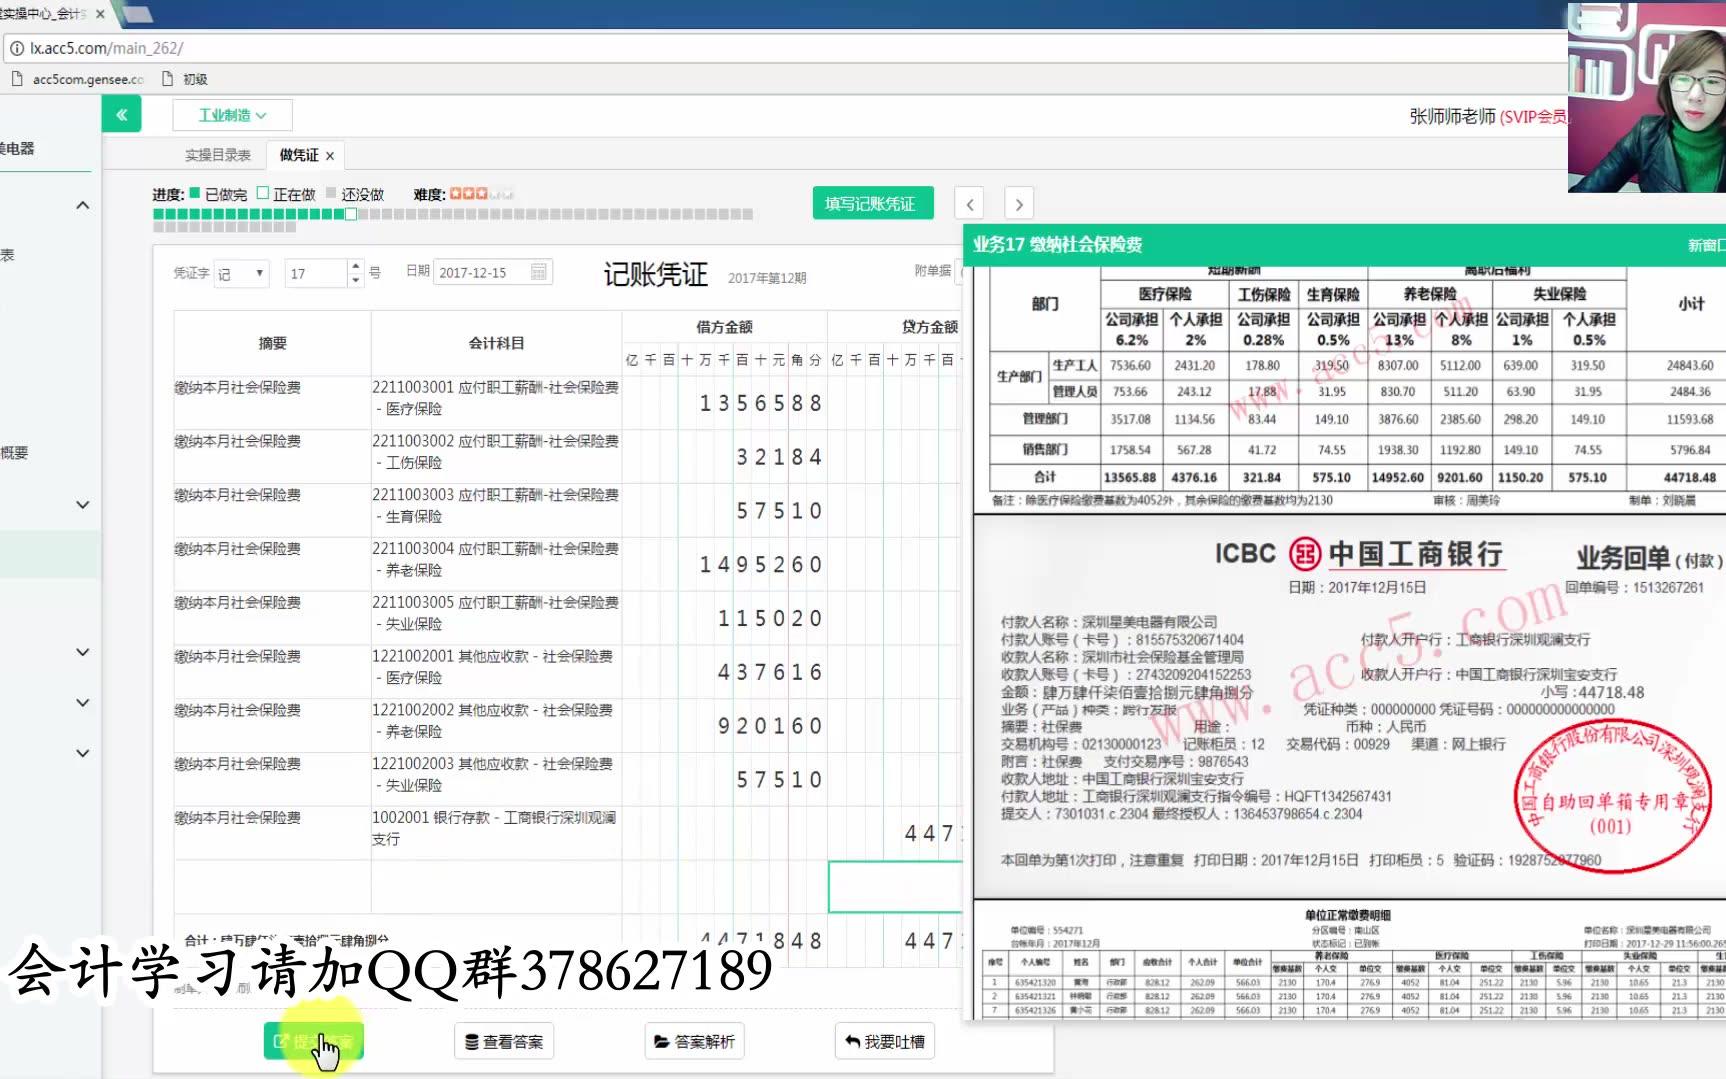Collapse top sidebar section up chevron
This screenshot has width=1726, height=1079.
tap(83, 205)
